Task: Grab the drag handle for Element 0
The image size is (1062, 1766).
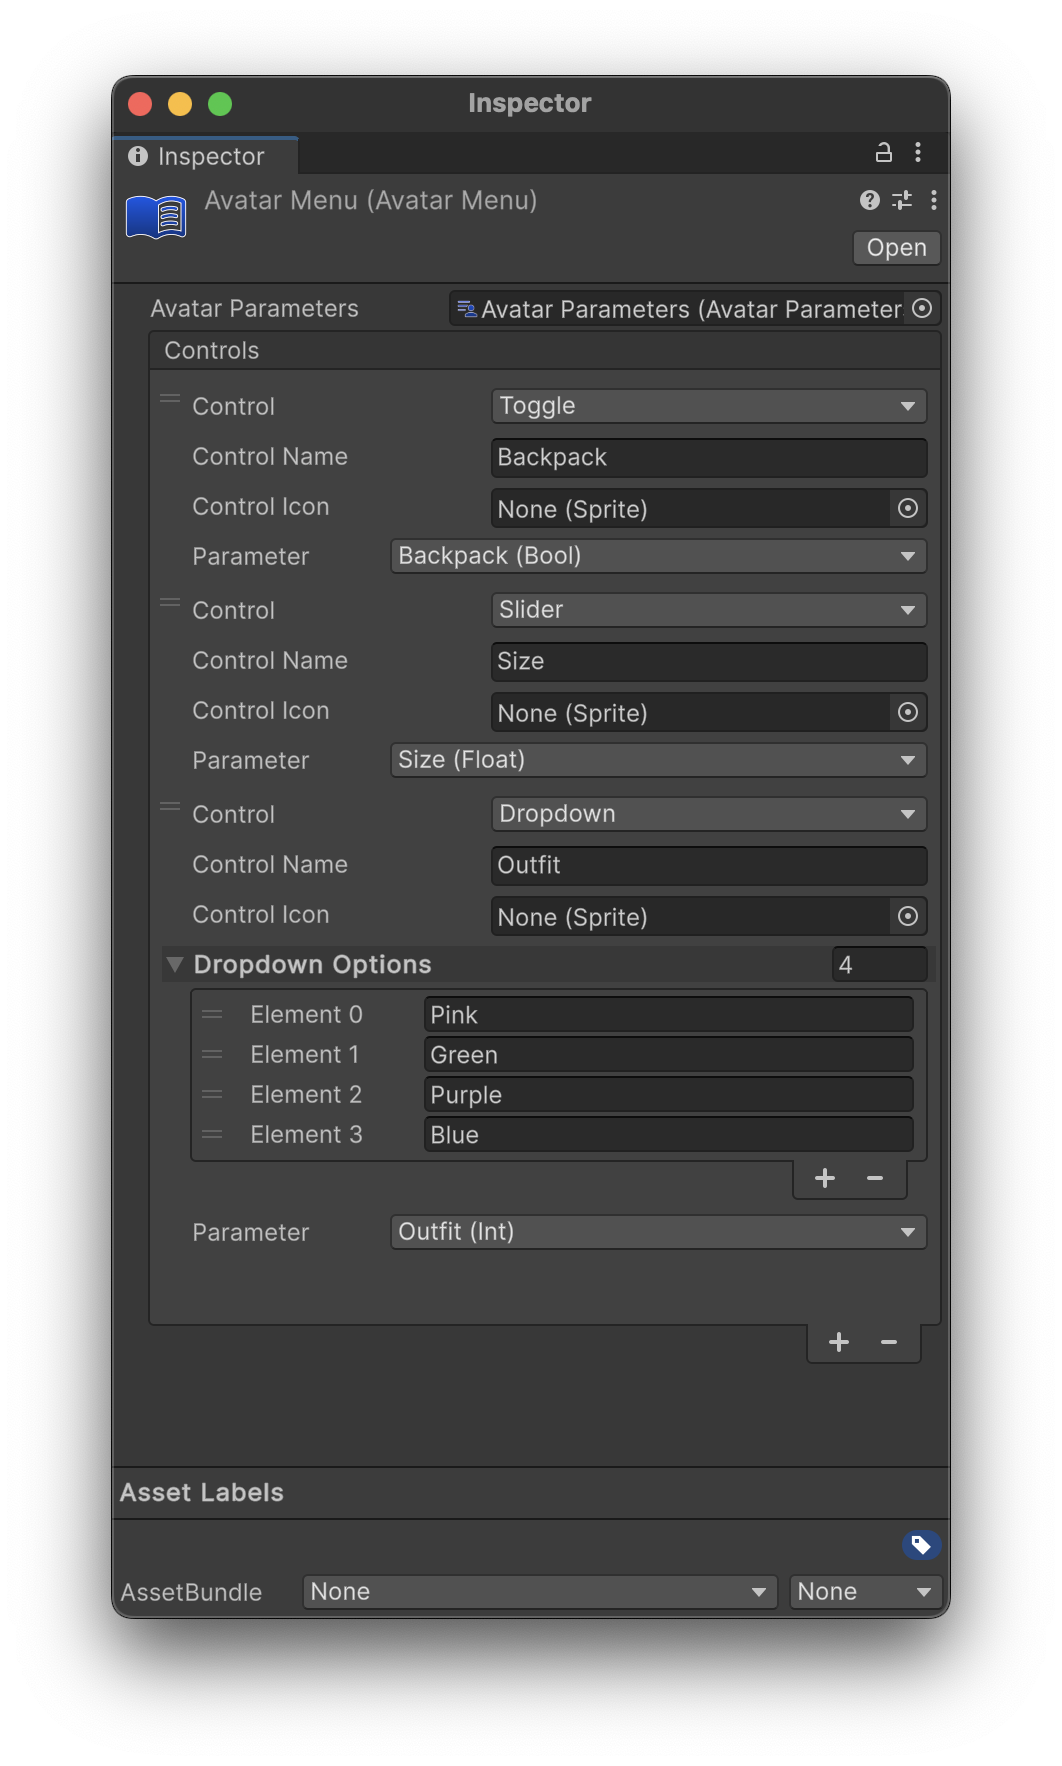Action: (212, 1015)
